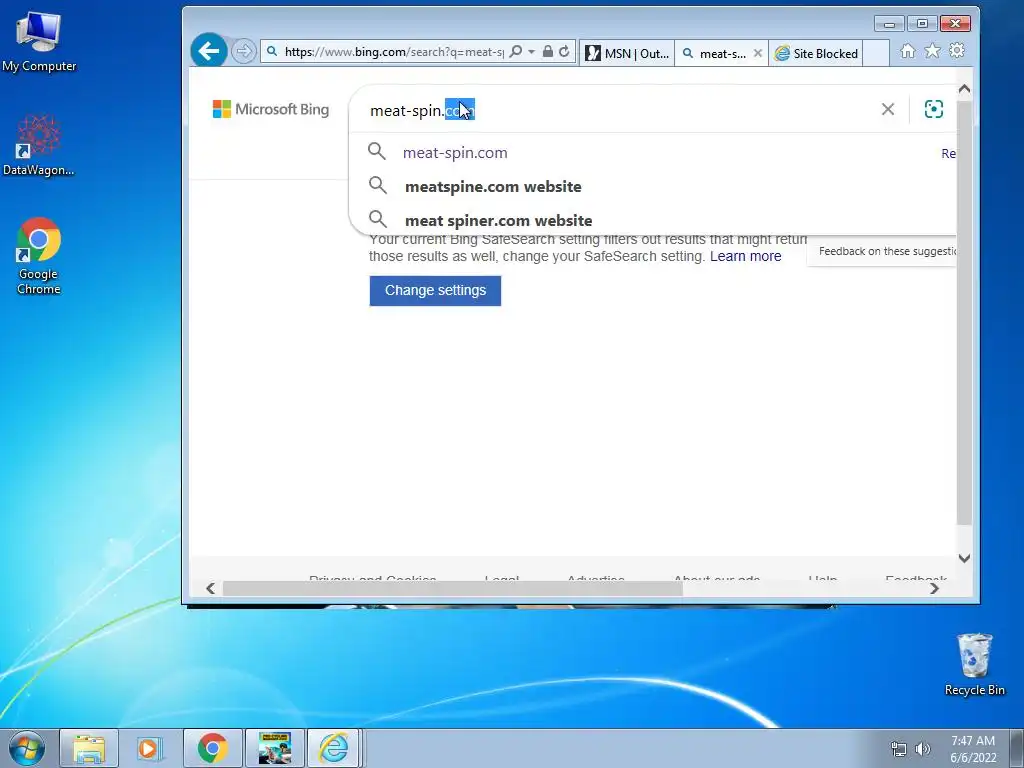Click the Internet Explorer taskbar icon

coord(334,748)
